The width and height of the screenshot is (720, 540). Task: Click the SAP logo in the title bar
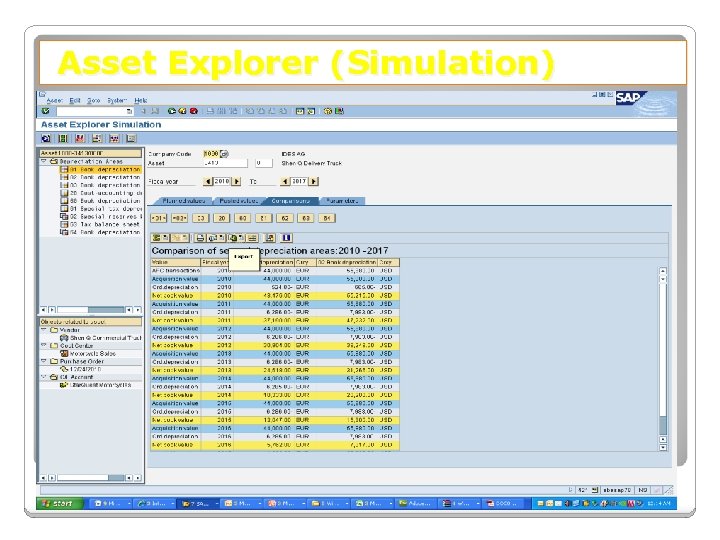[629, 98]
